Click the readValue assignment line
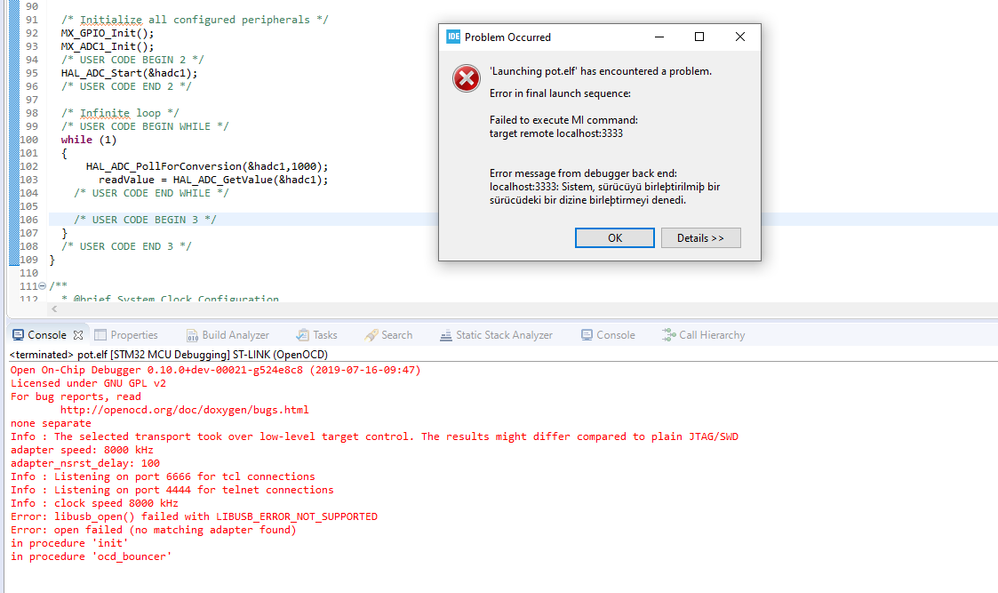998x593 pixels. 213,179
